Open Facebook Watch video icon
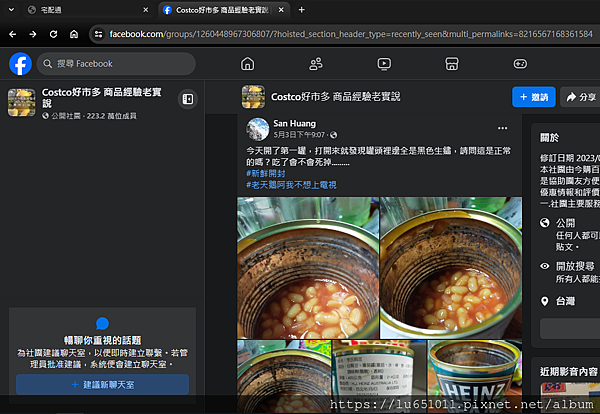The width and height of the screenshot is (600, 414). (384, 64)
